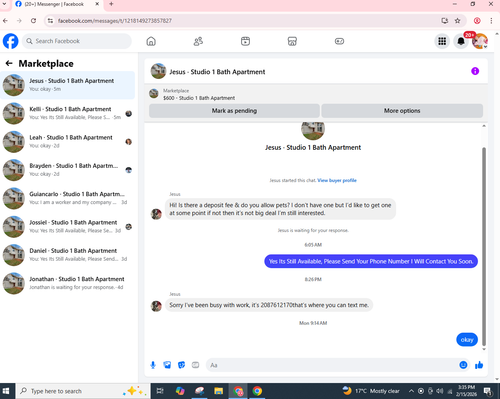
Task: Click Jesus chat header title
Action: (x=217, y=72)
